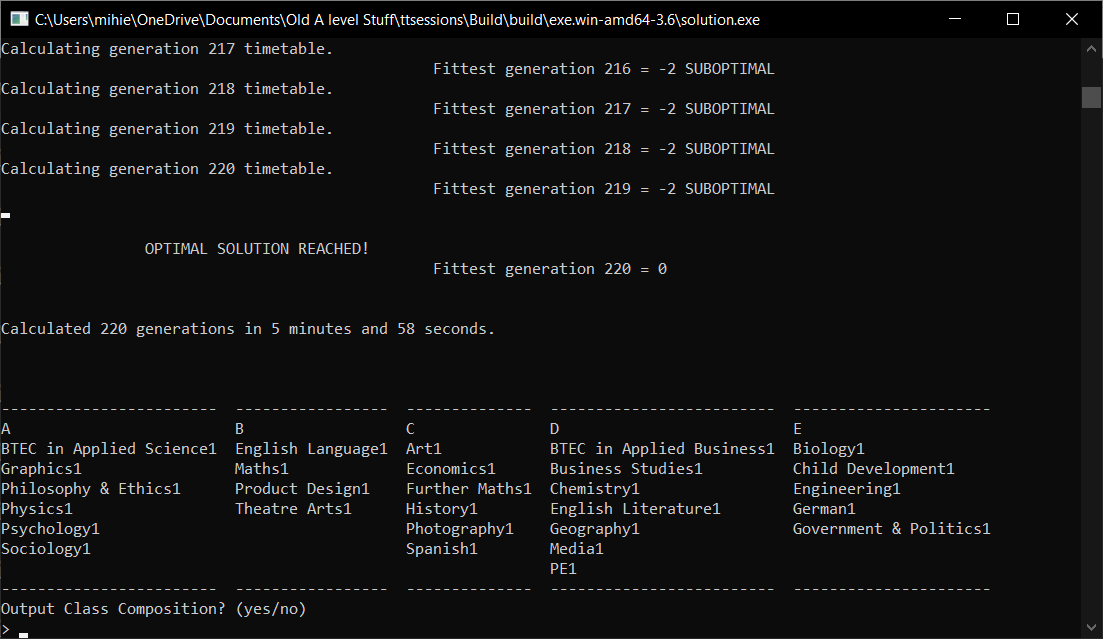Select 'English Language1' in block B

coord(311,449)
